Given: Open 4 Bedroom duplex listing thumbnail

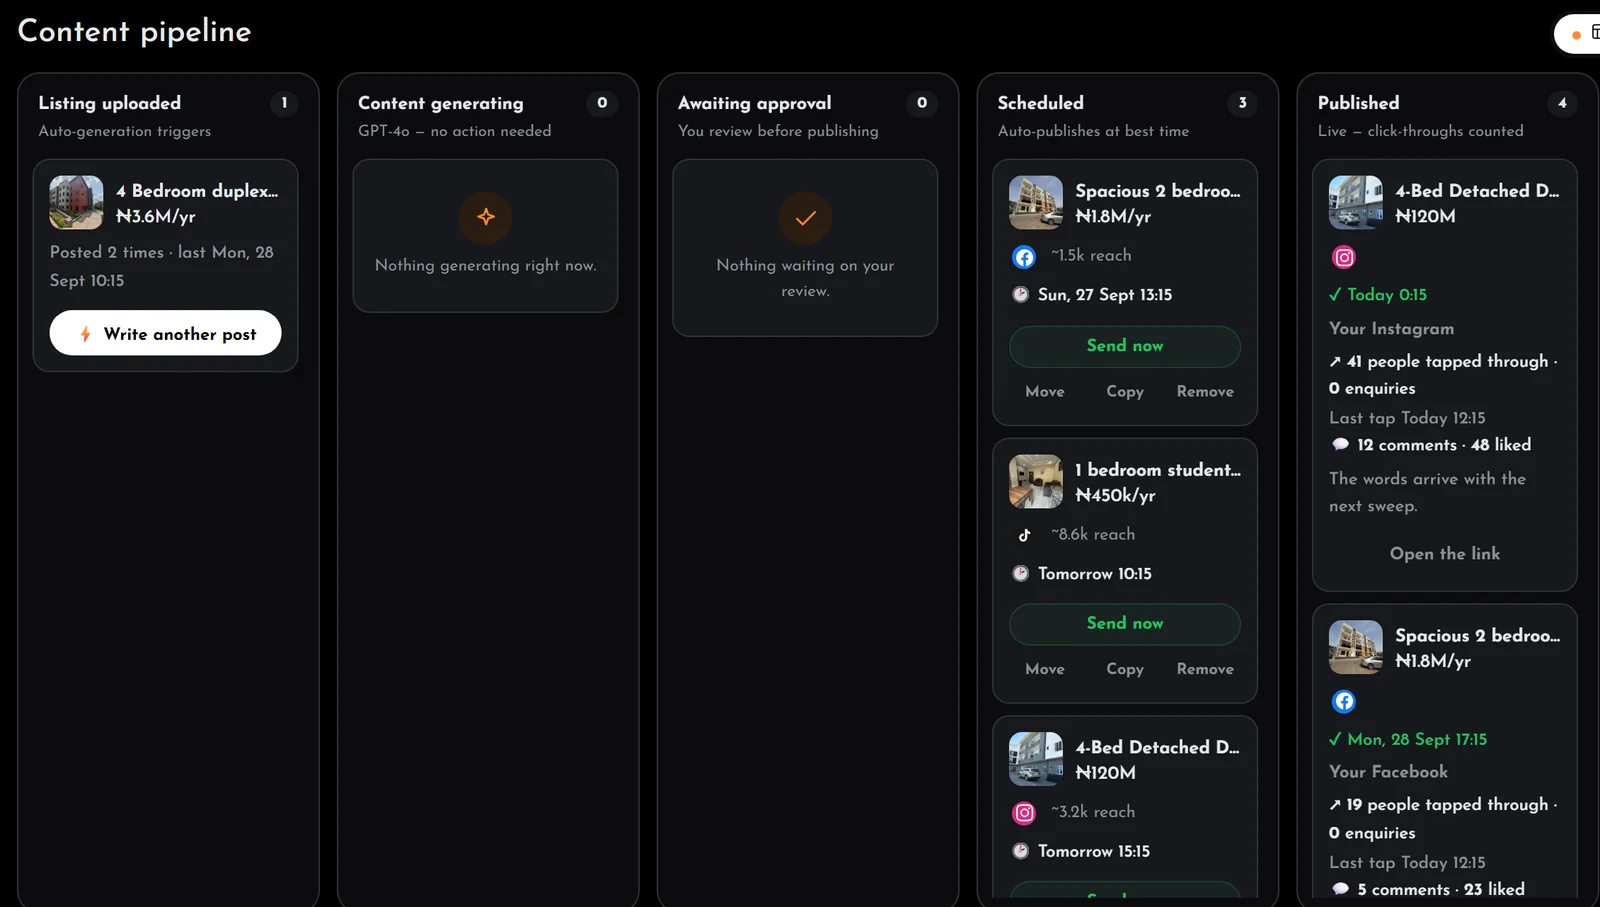Looking at the screenshot, I should coord(77,203).
